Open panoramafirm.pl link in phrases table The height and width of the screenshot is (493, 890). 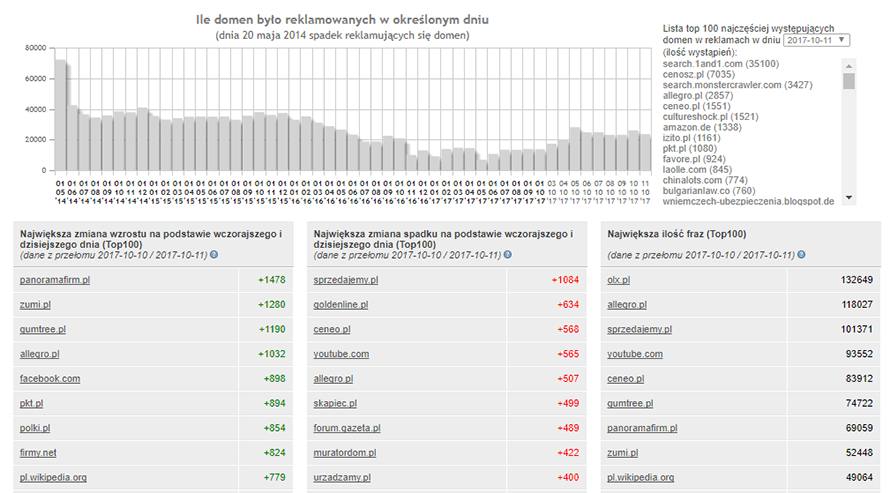click(x=642, y=428)
